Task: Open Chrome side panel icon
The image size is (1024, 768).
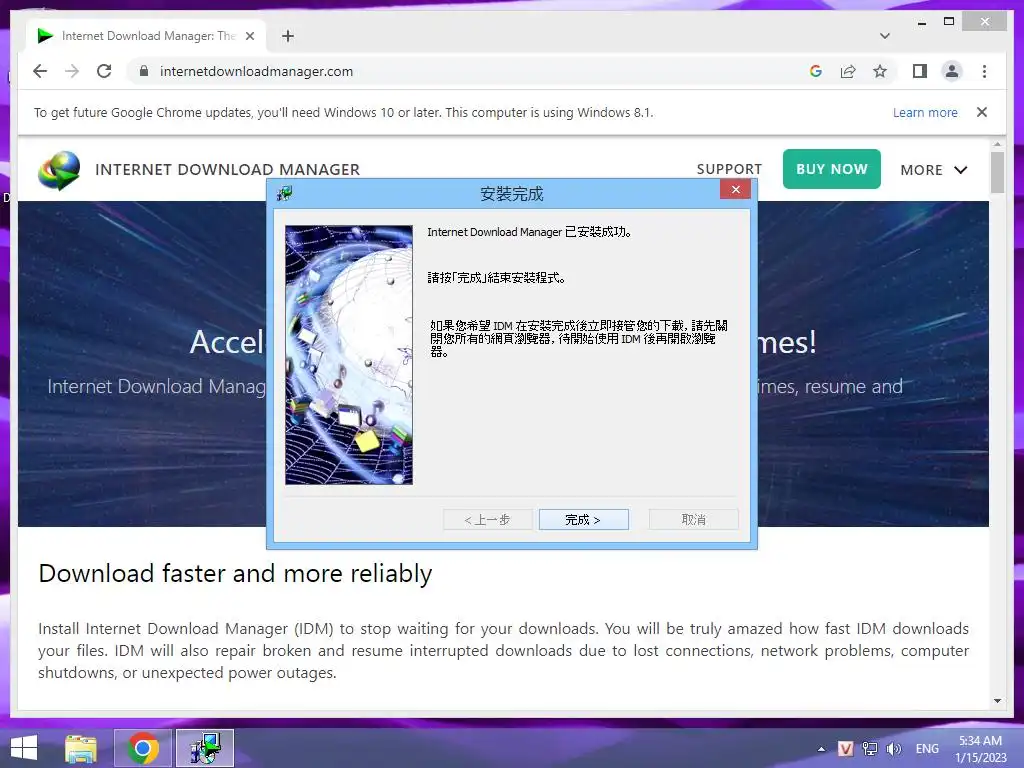Action: pos(920,71)
